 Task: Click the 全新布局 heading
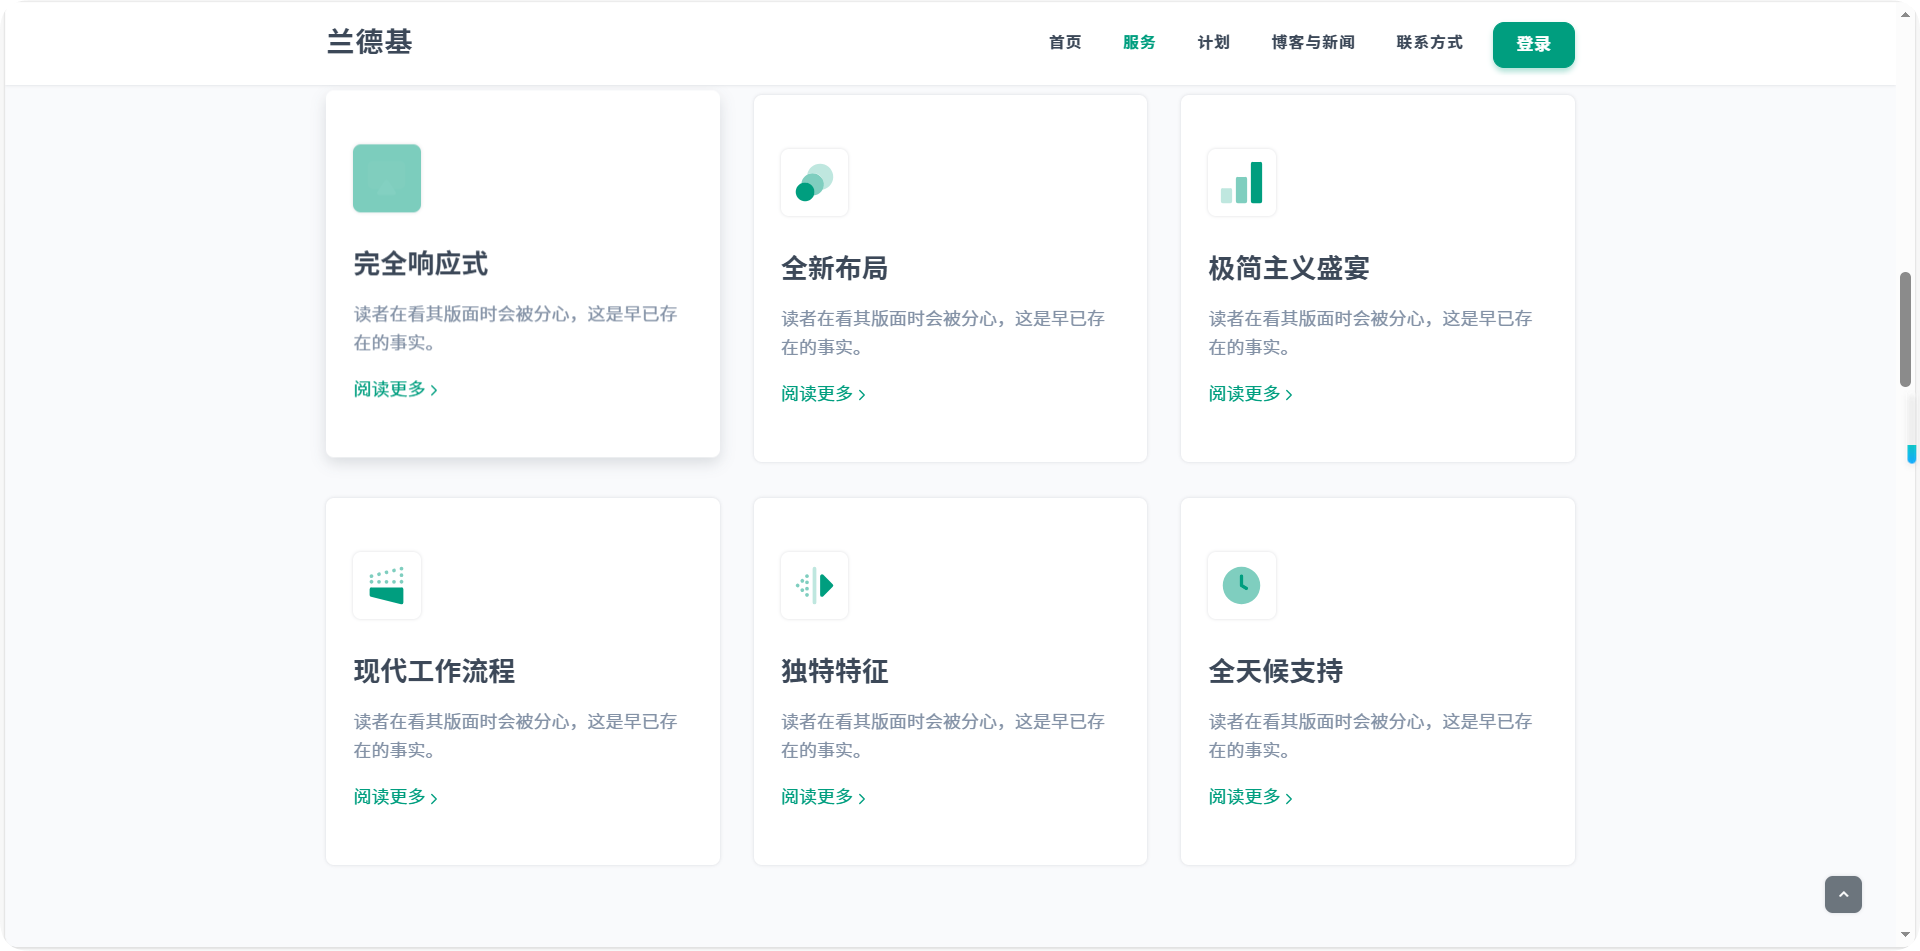click(835, 268)
